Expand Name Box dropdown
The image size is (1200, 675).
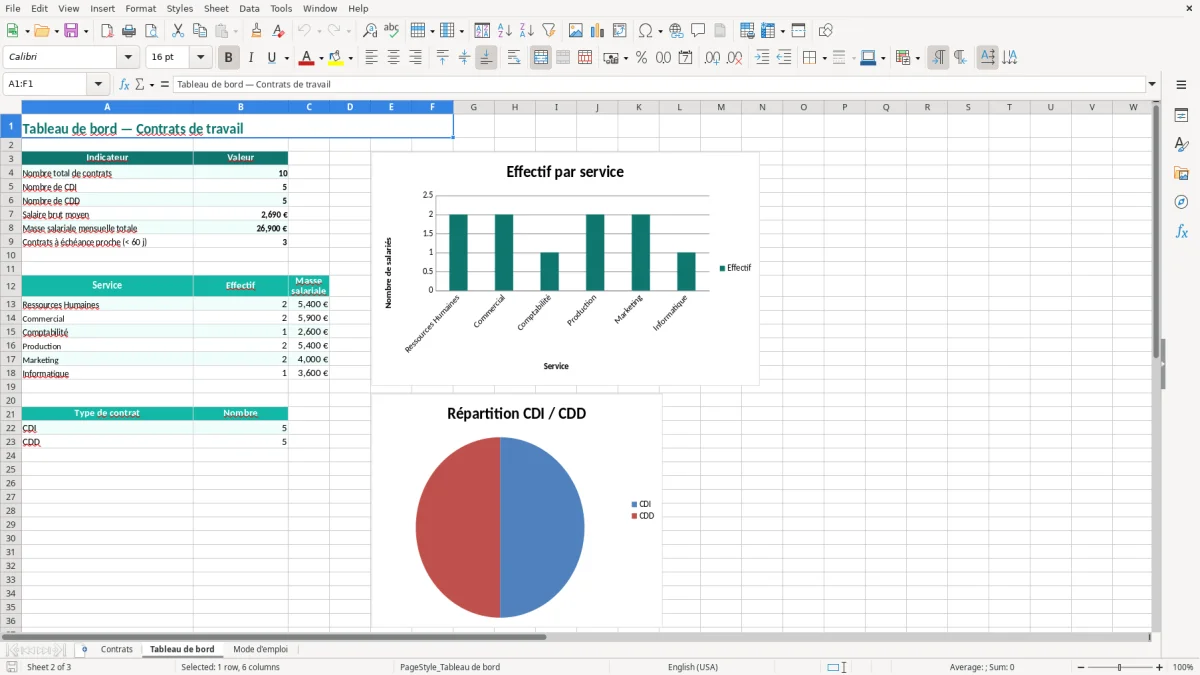98,85
